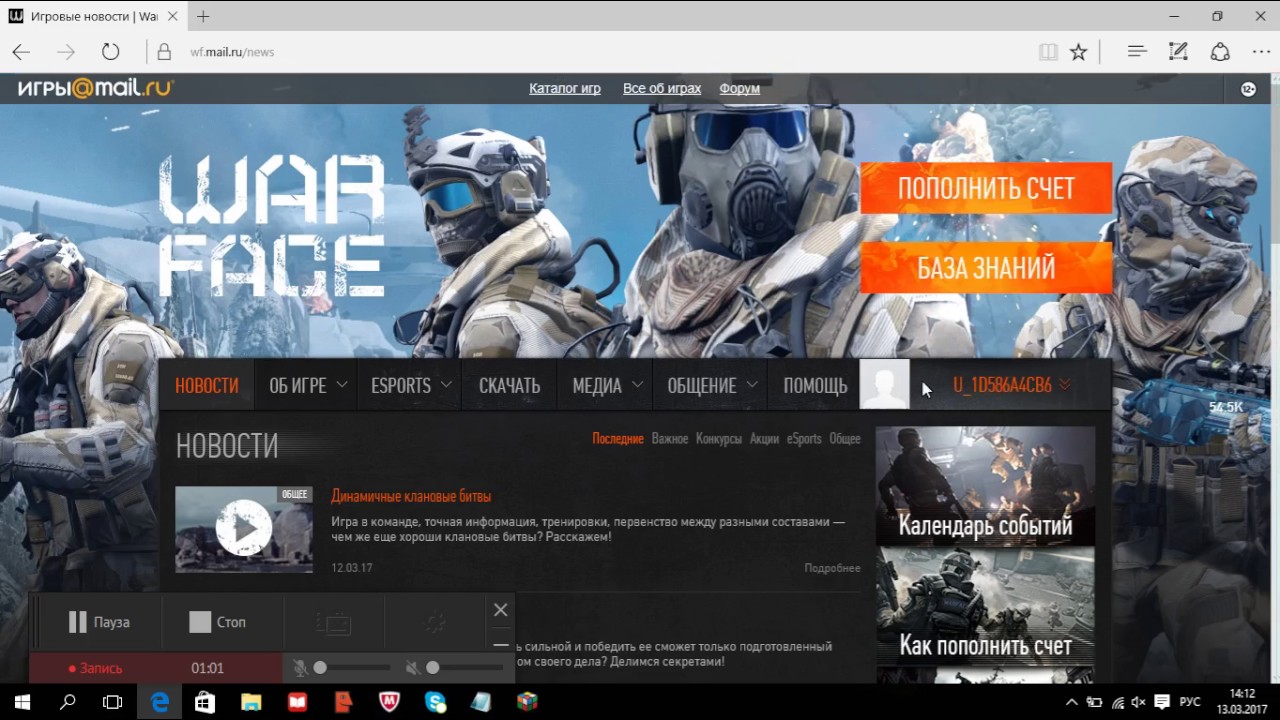This screenshot has width=1280, height=720.
Task: Click the user avatar picture in navbar
Action: tap(885, 385)
